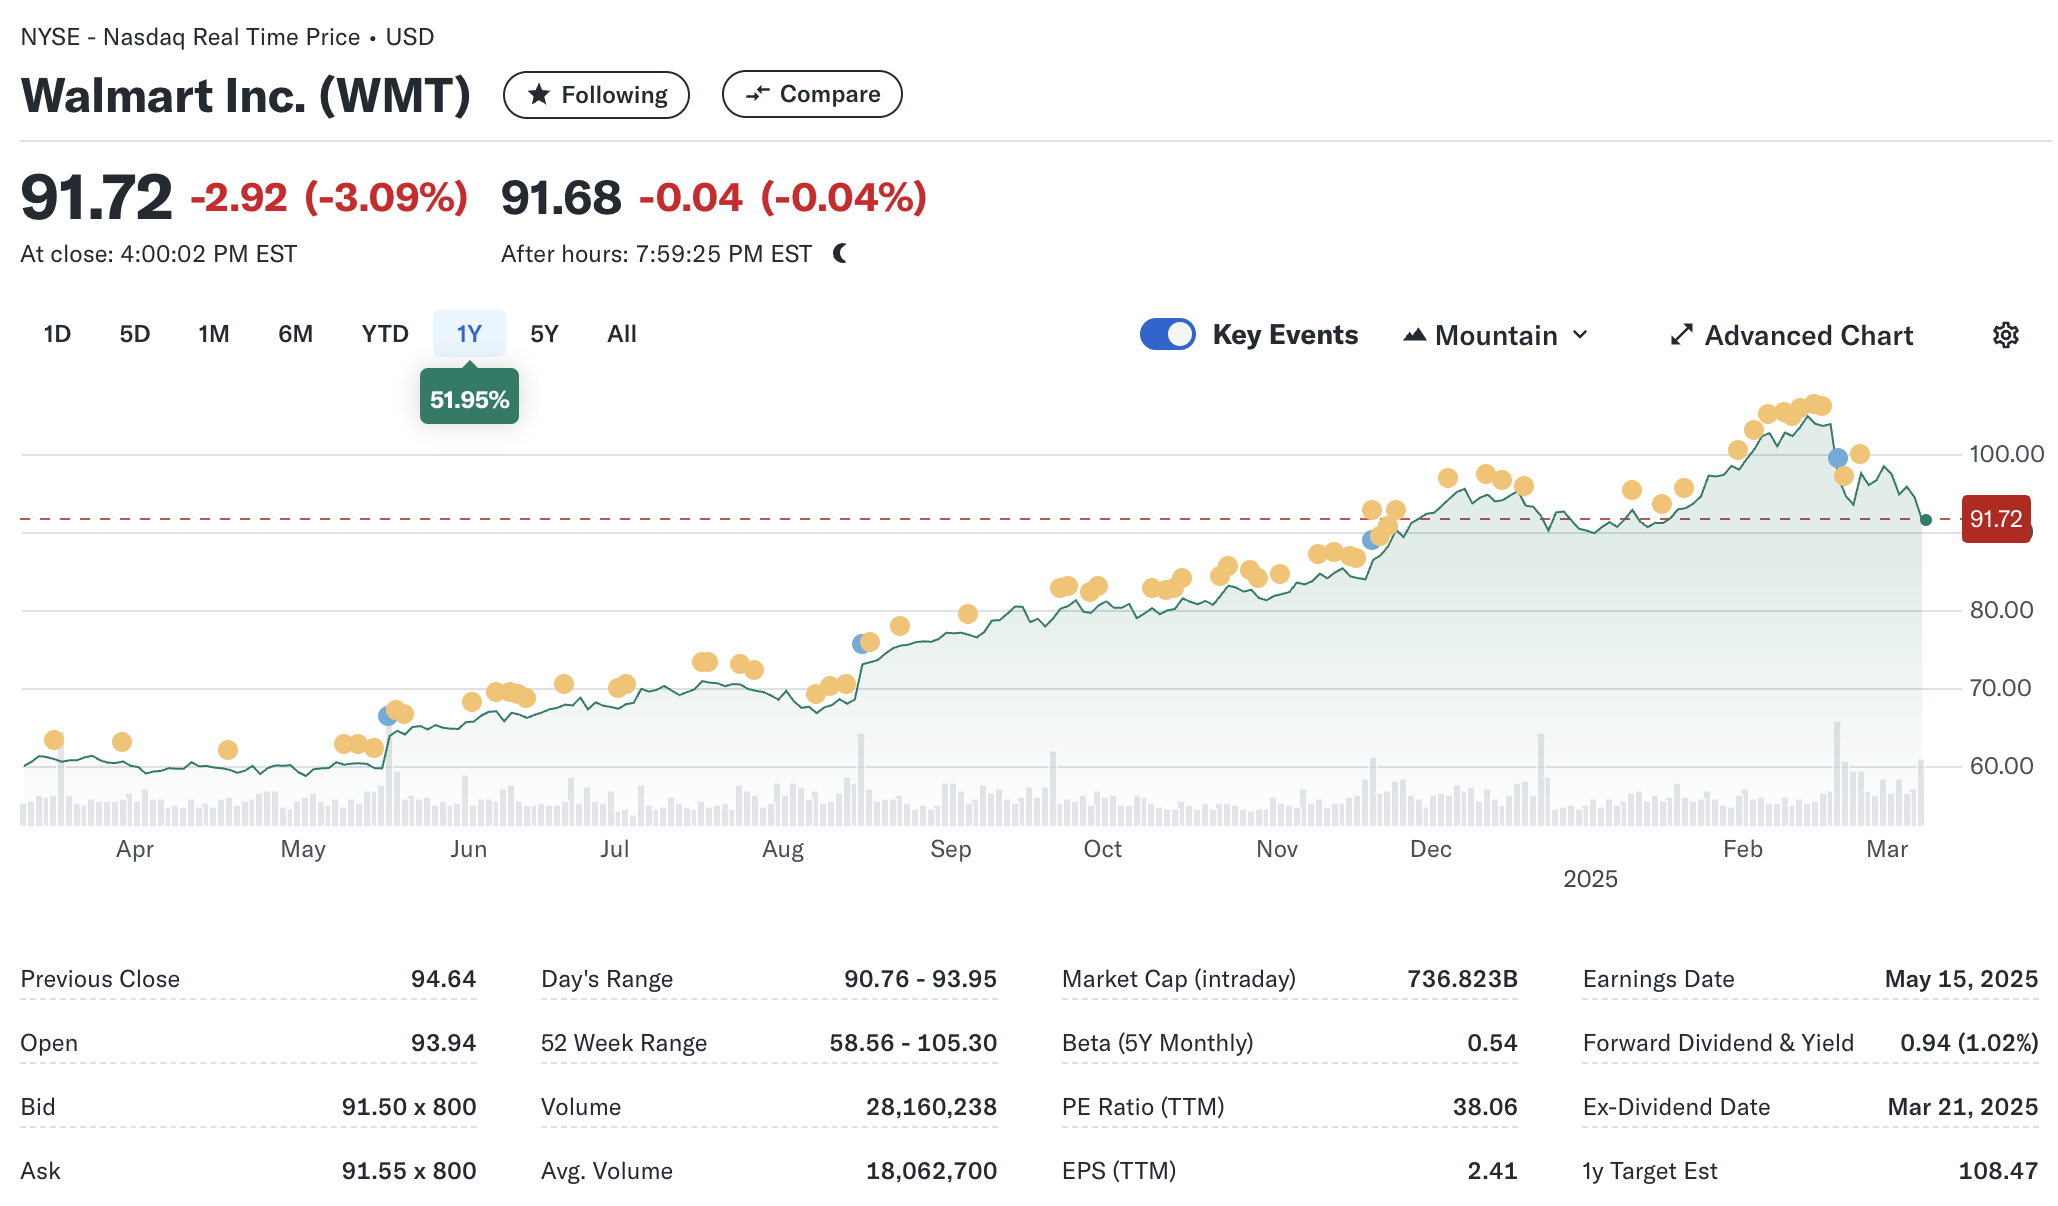Viewport: 2058px width, 1206px height.
Task: Click the Compare arrows icon
Action: [x=758, y=94]
